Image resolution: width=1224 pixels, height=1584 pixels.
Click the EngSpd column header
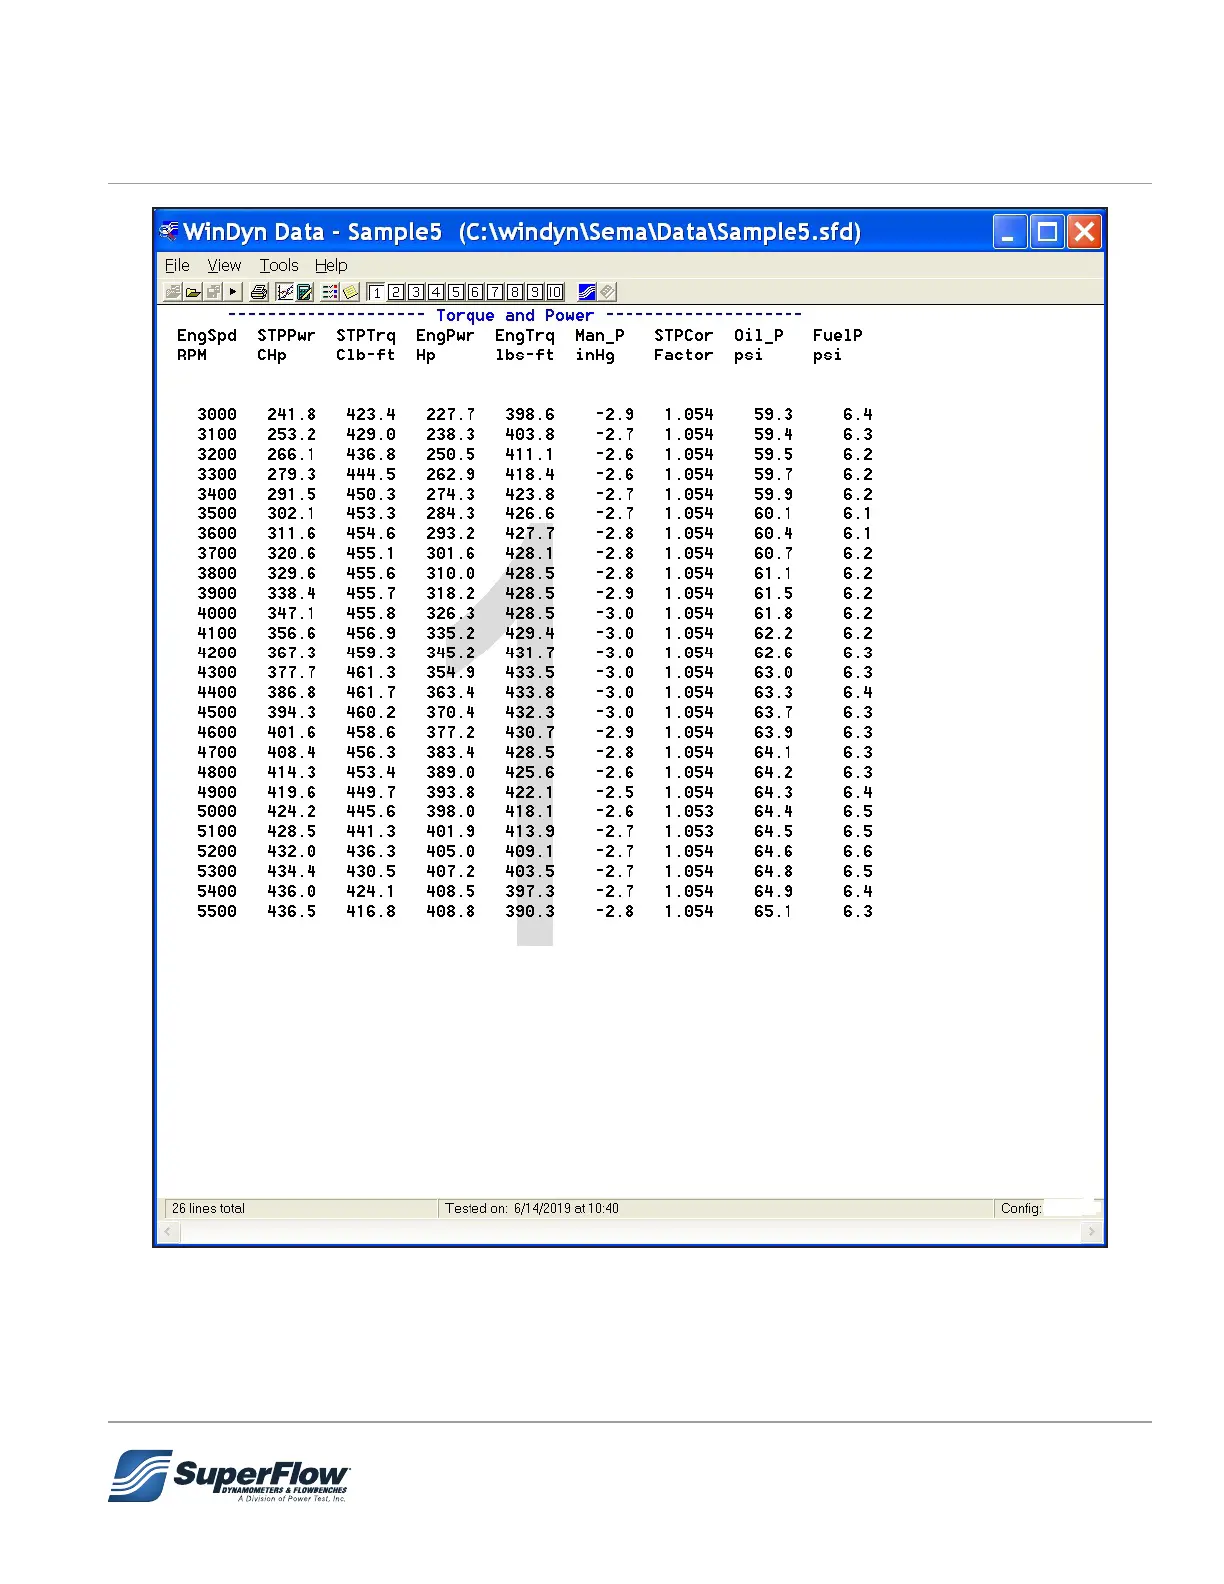207,336
